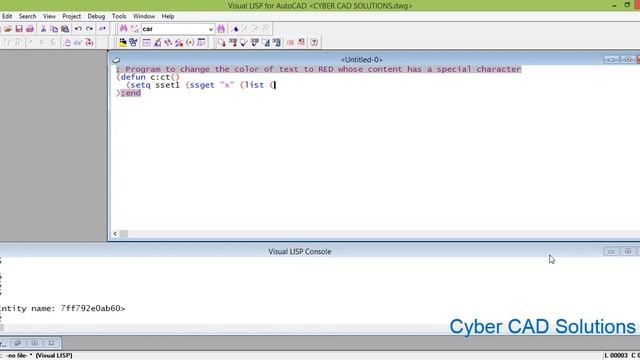Click the 'Visual LISP Console' title bar
Image resolution: width=640 pixels, height=360 pixels.
(x=300, y=251)
